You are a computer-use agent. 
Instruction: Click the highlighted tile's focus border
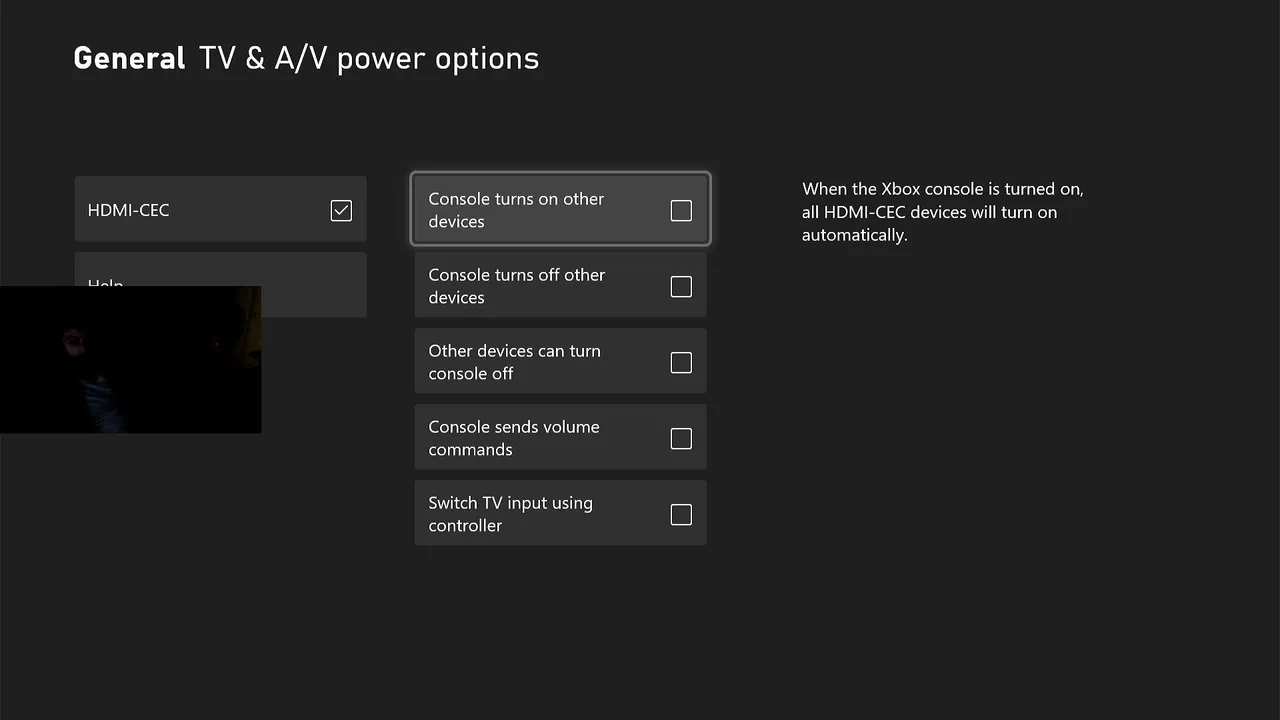560,174
